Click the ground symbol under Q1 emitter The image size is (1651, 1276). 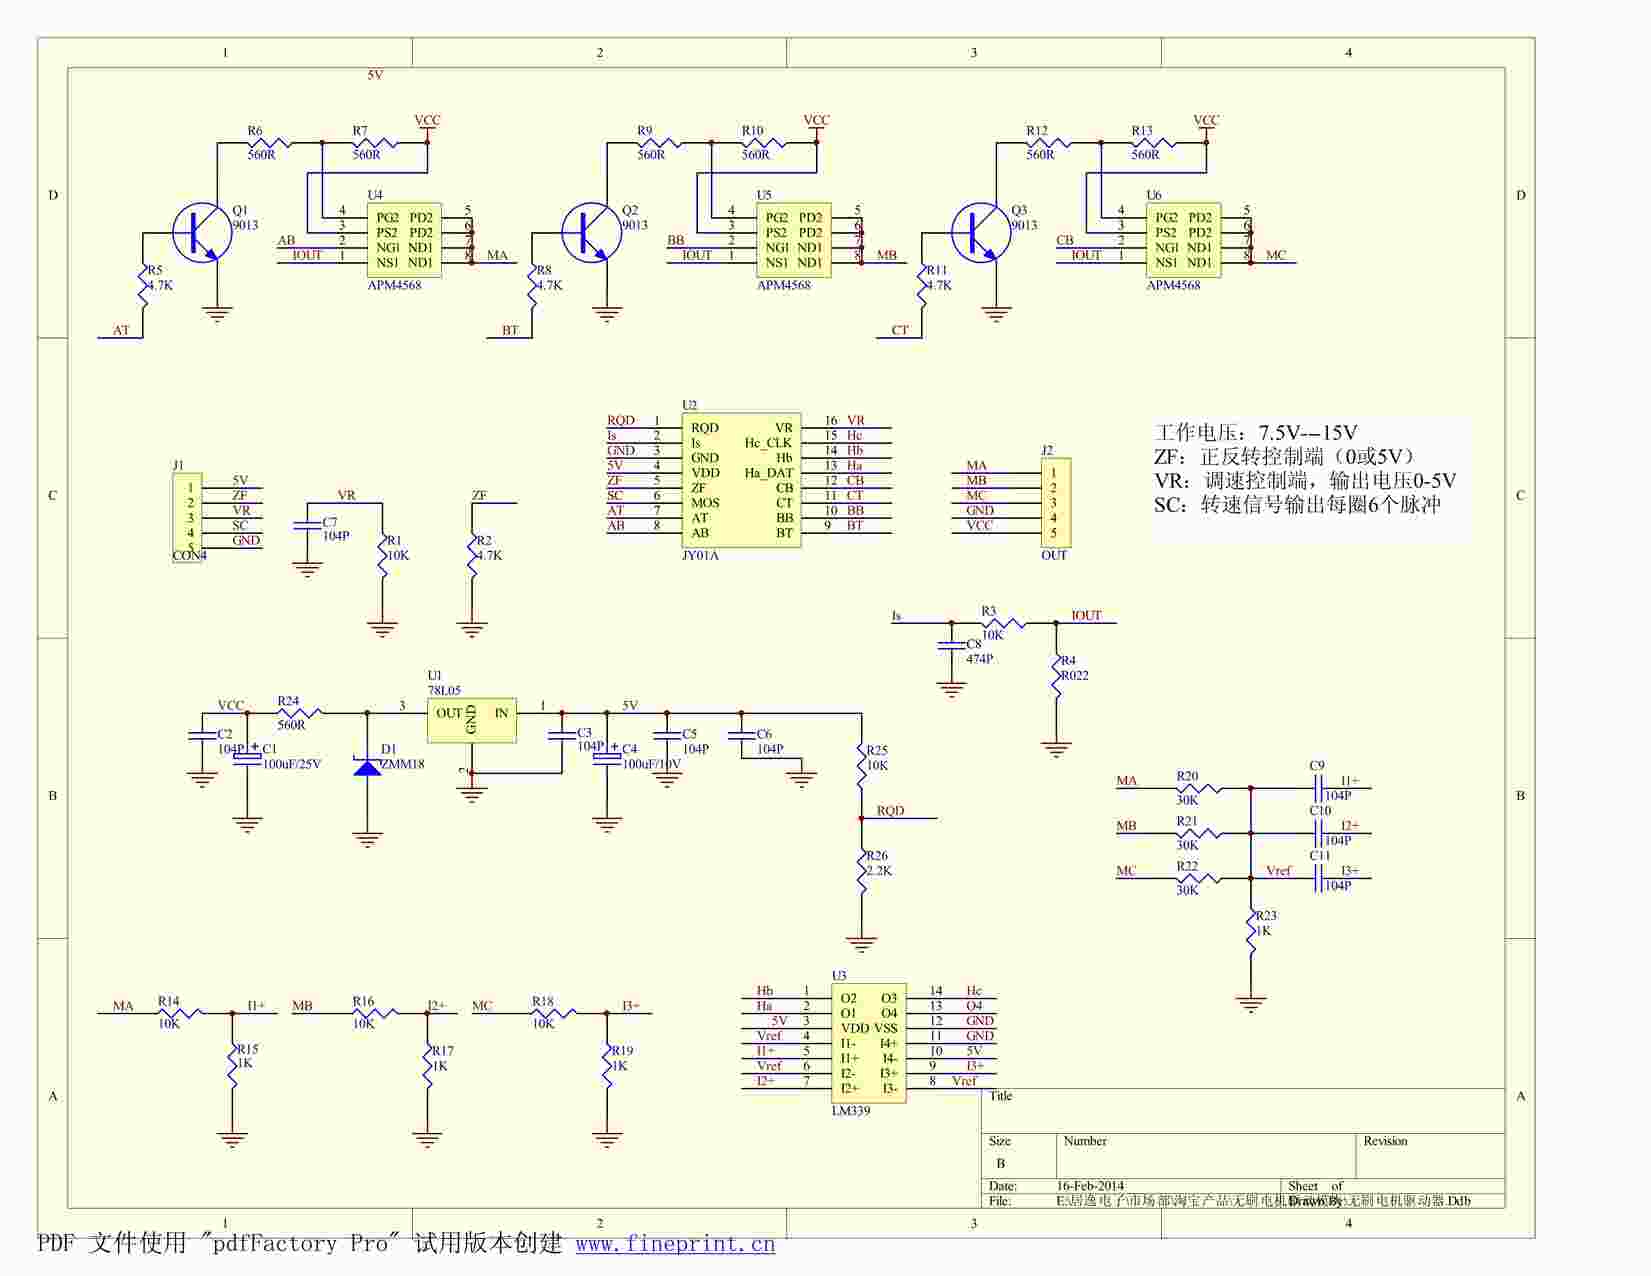[217, 315]
